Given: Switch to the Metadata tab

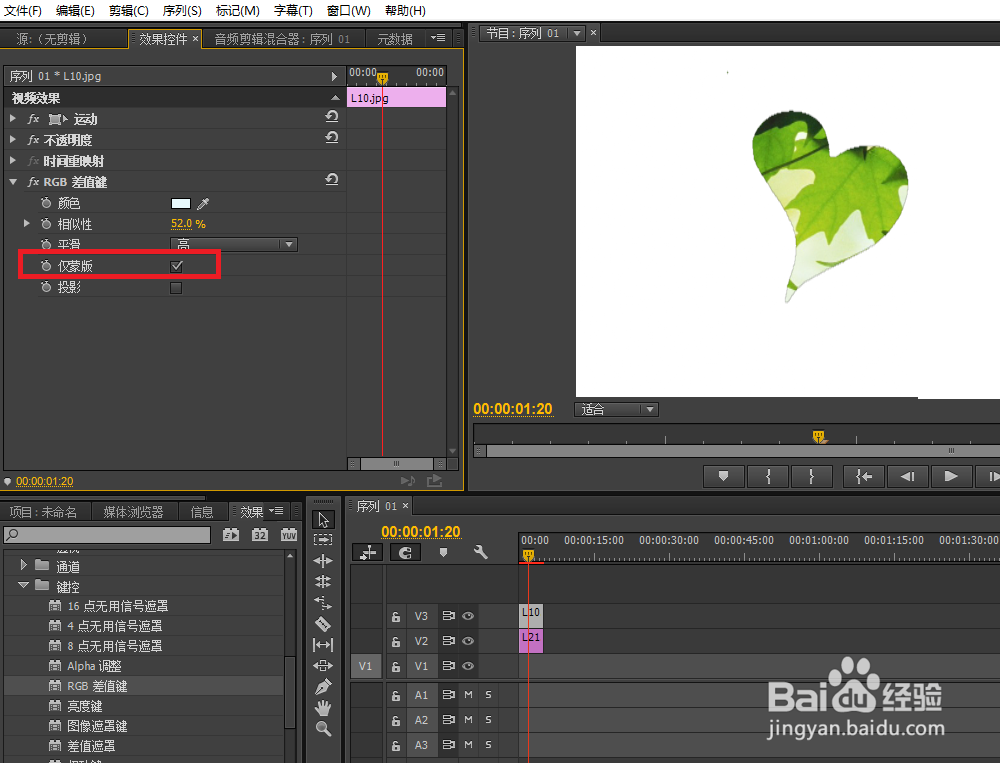Looking at the screenshot, I should (395, 40).
